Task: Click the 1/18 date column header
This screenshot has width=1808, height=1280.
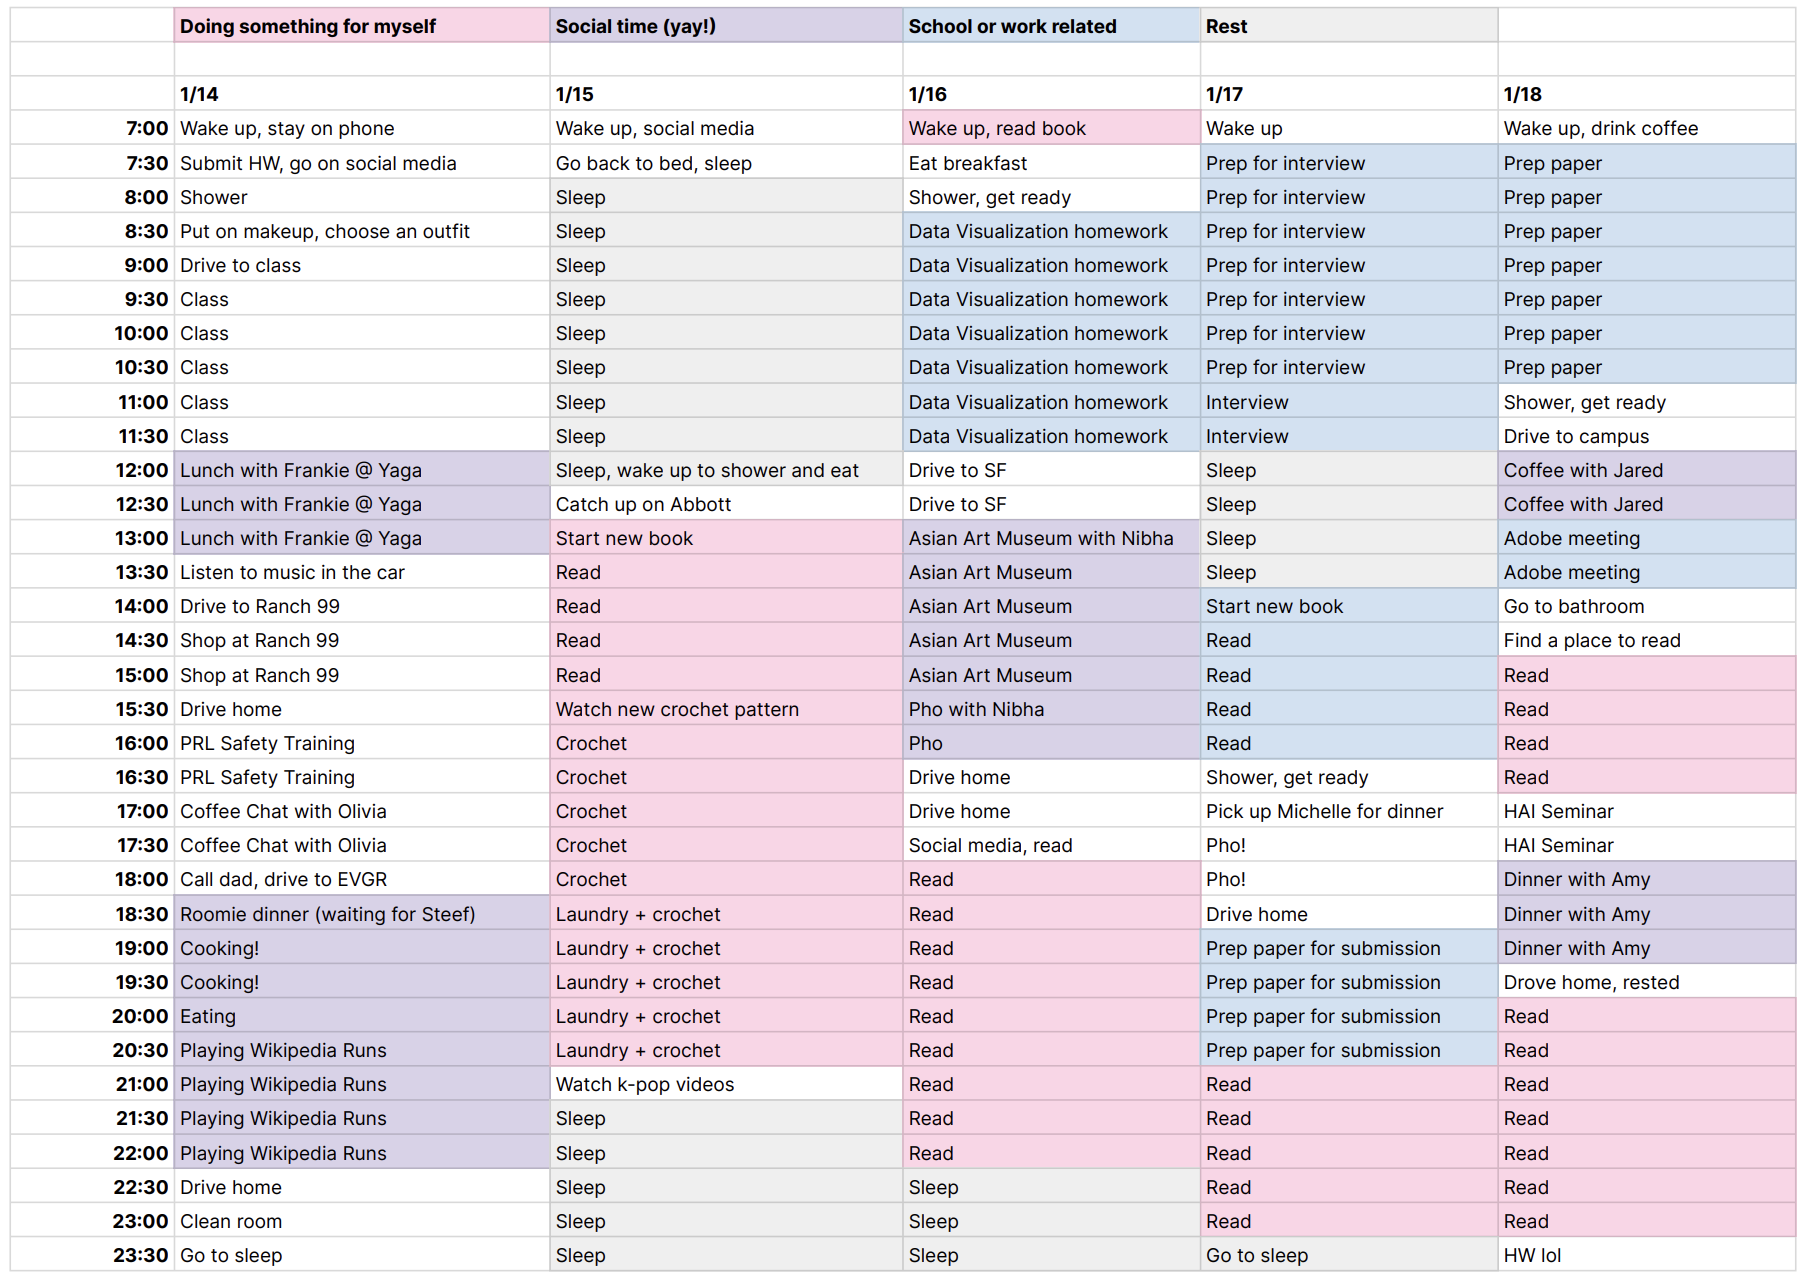Action: pyautogui.click(x=1645, y=94)
